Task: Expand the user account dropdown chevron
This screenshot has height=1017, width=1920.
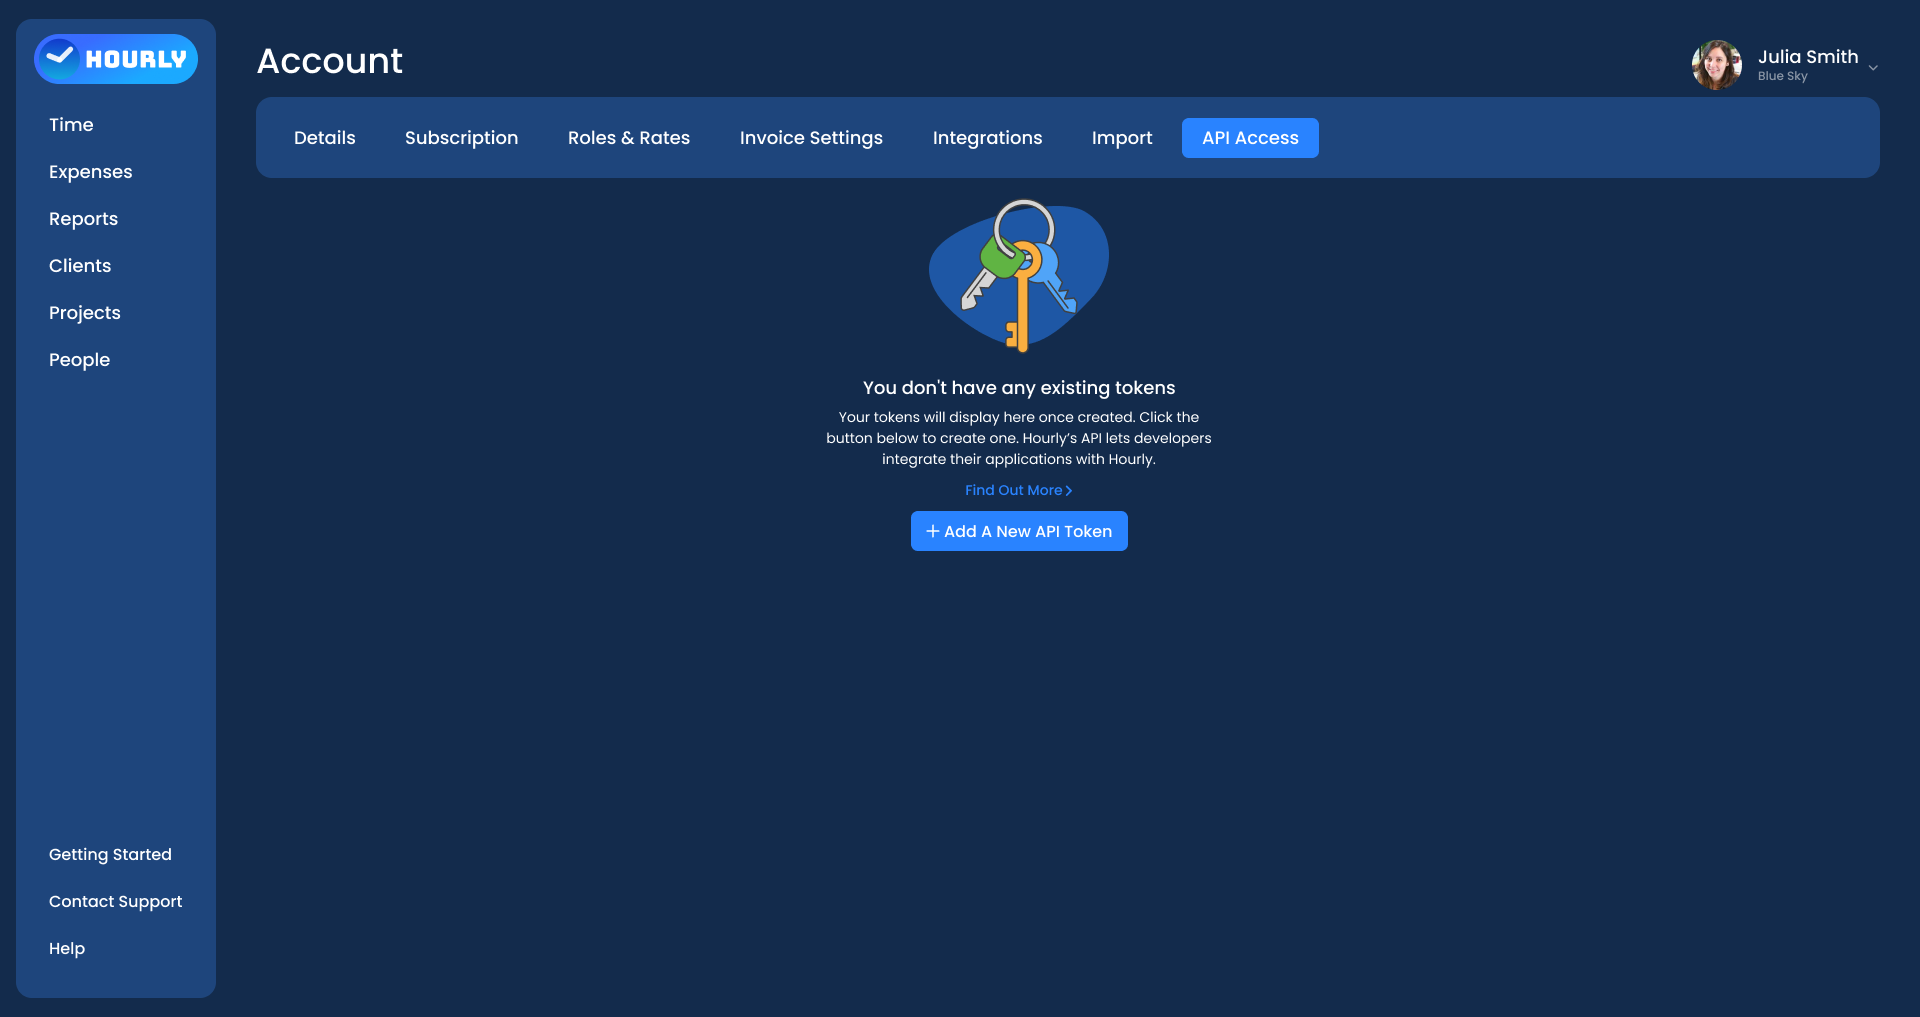Action: [1873, 68]
